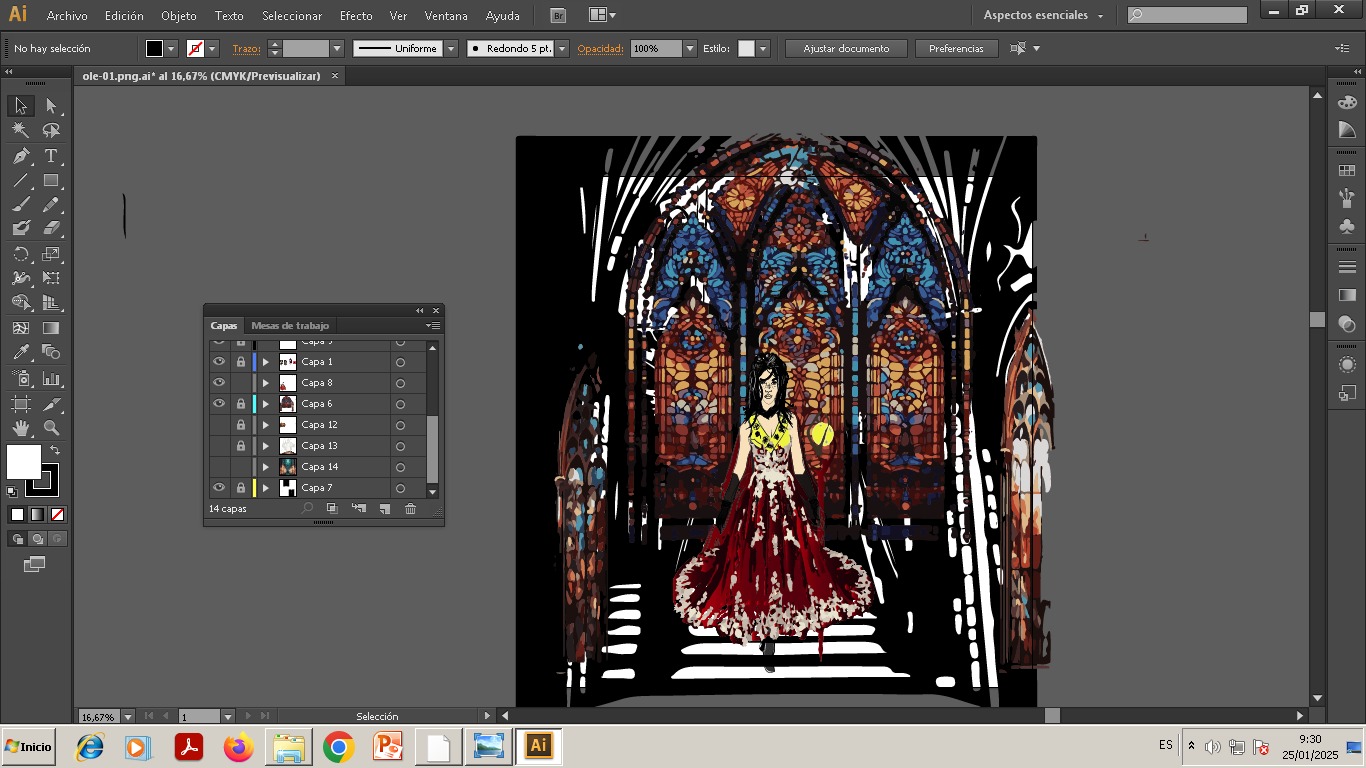The width and height of the screenshot is (1366, 768).
Task: Open the Efecto menu
Action: point(356,16)
